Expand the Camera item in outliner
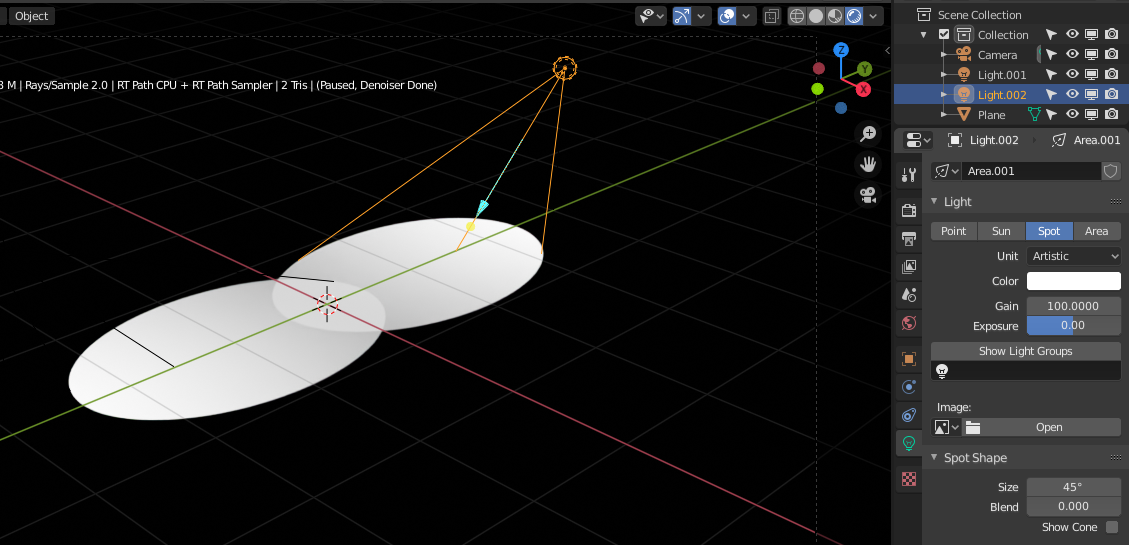This screenshot has width=1129, height=545. coord(942,55)
